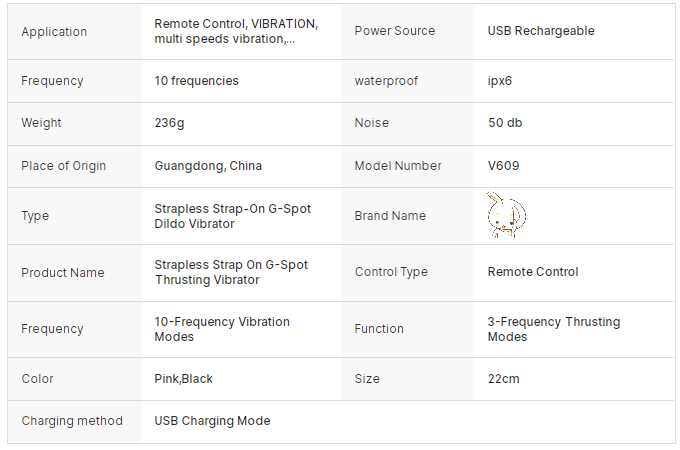This screenshot has width=680, height=450.
Task: Select the Application row label
Action: [54, 32]
